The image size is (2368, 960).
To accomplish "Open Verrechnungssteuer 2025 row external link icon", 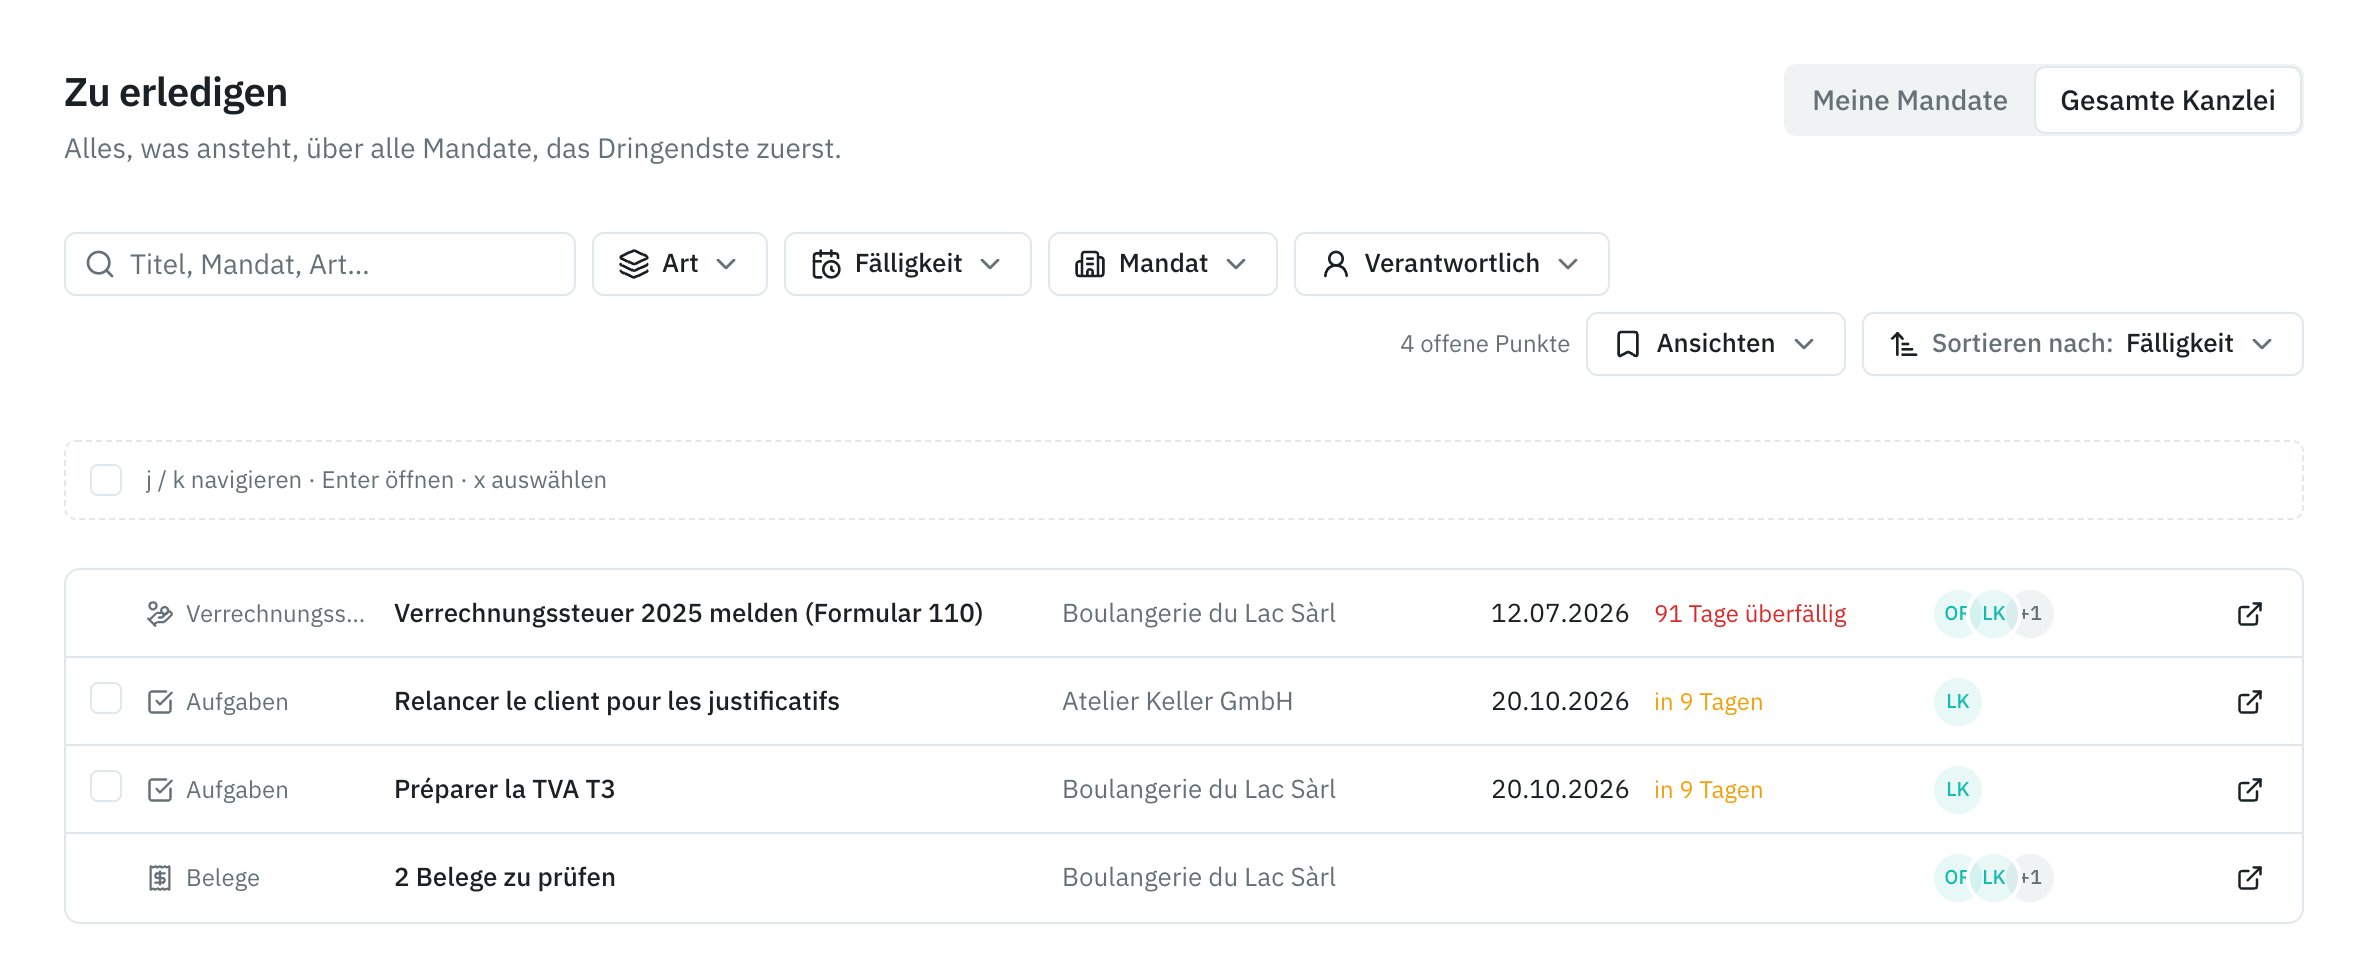I will (x=2249, y=614).
